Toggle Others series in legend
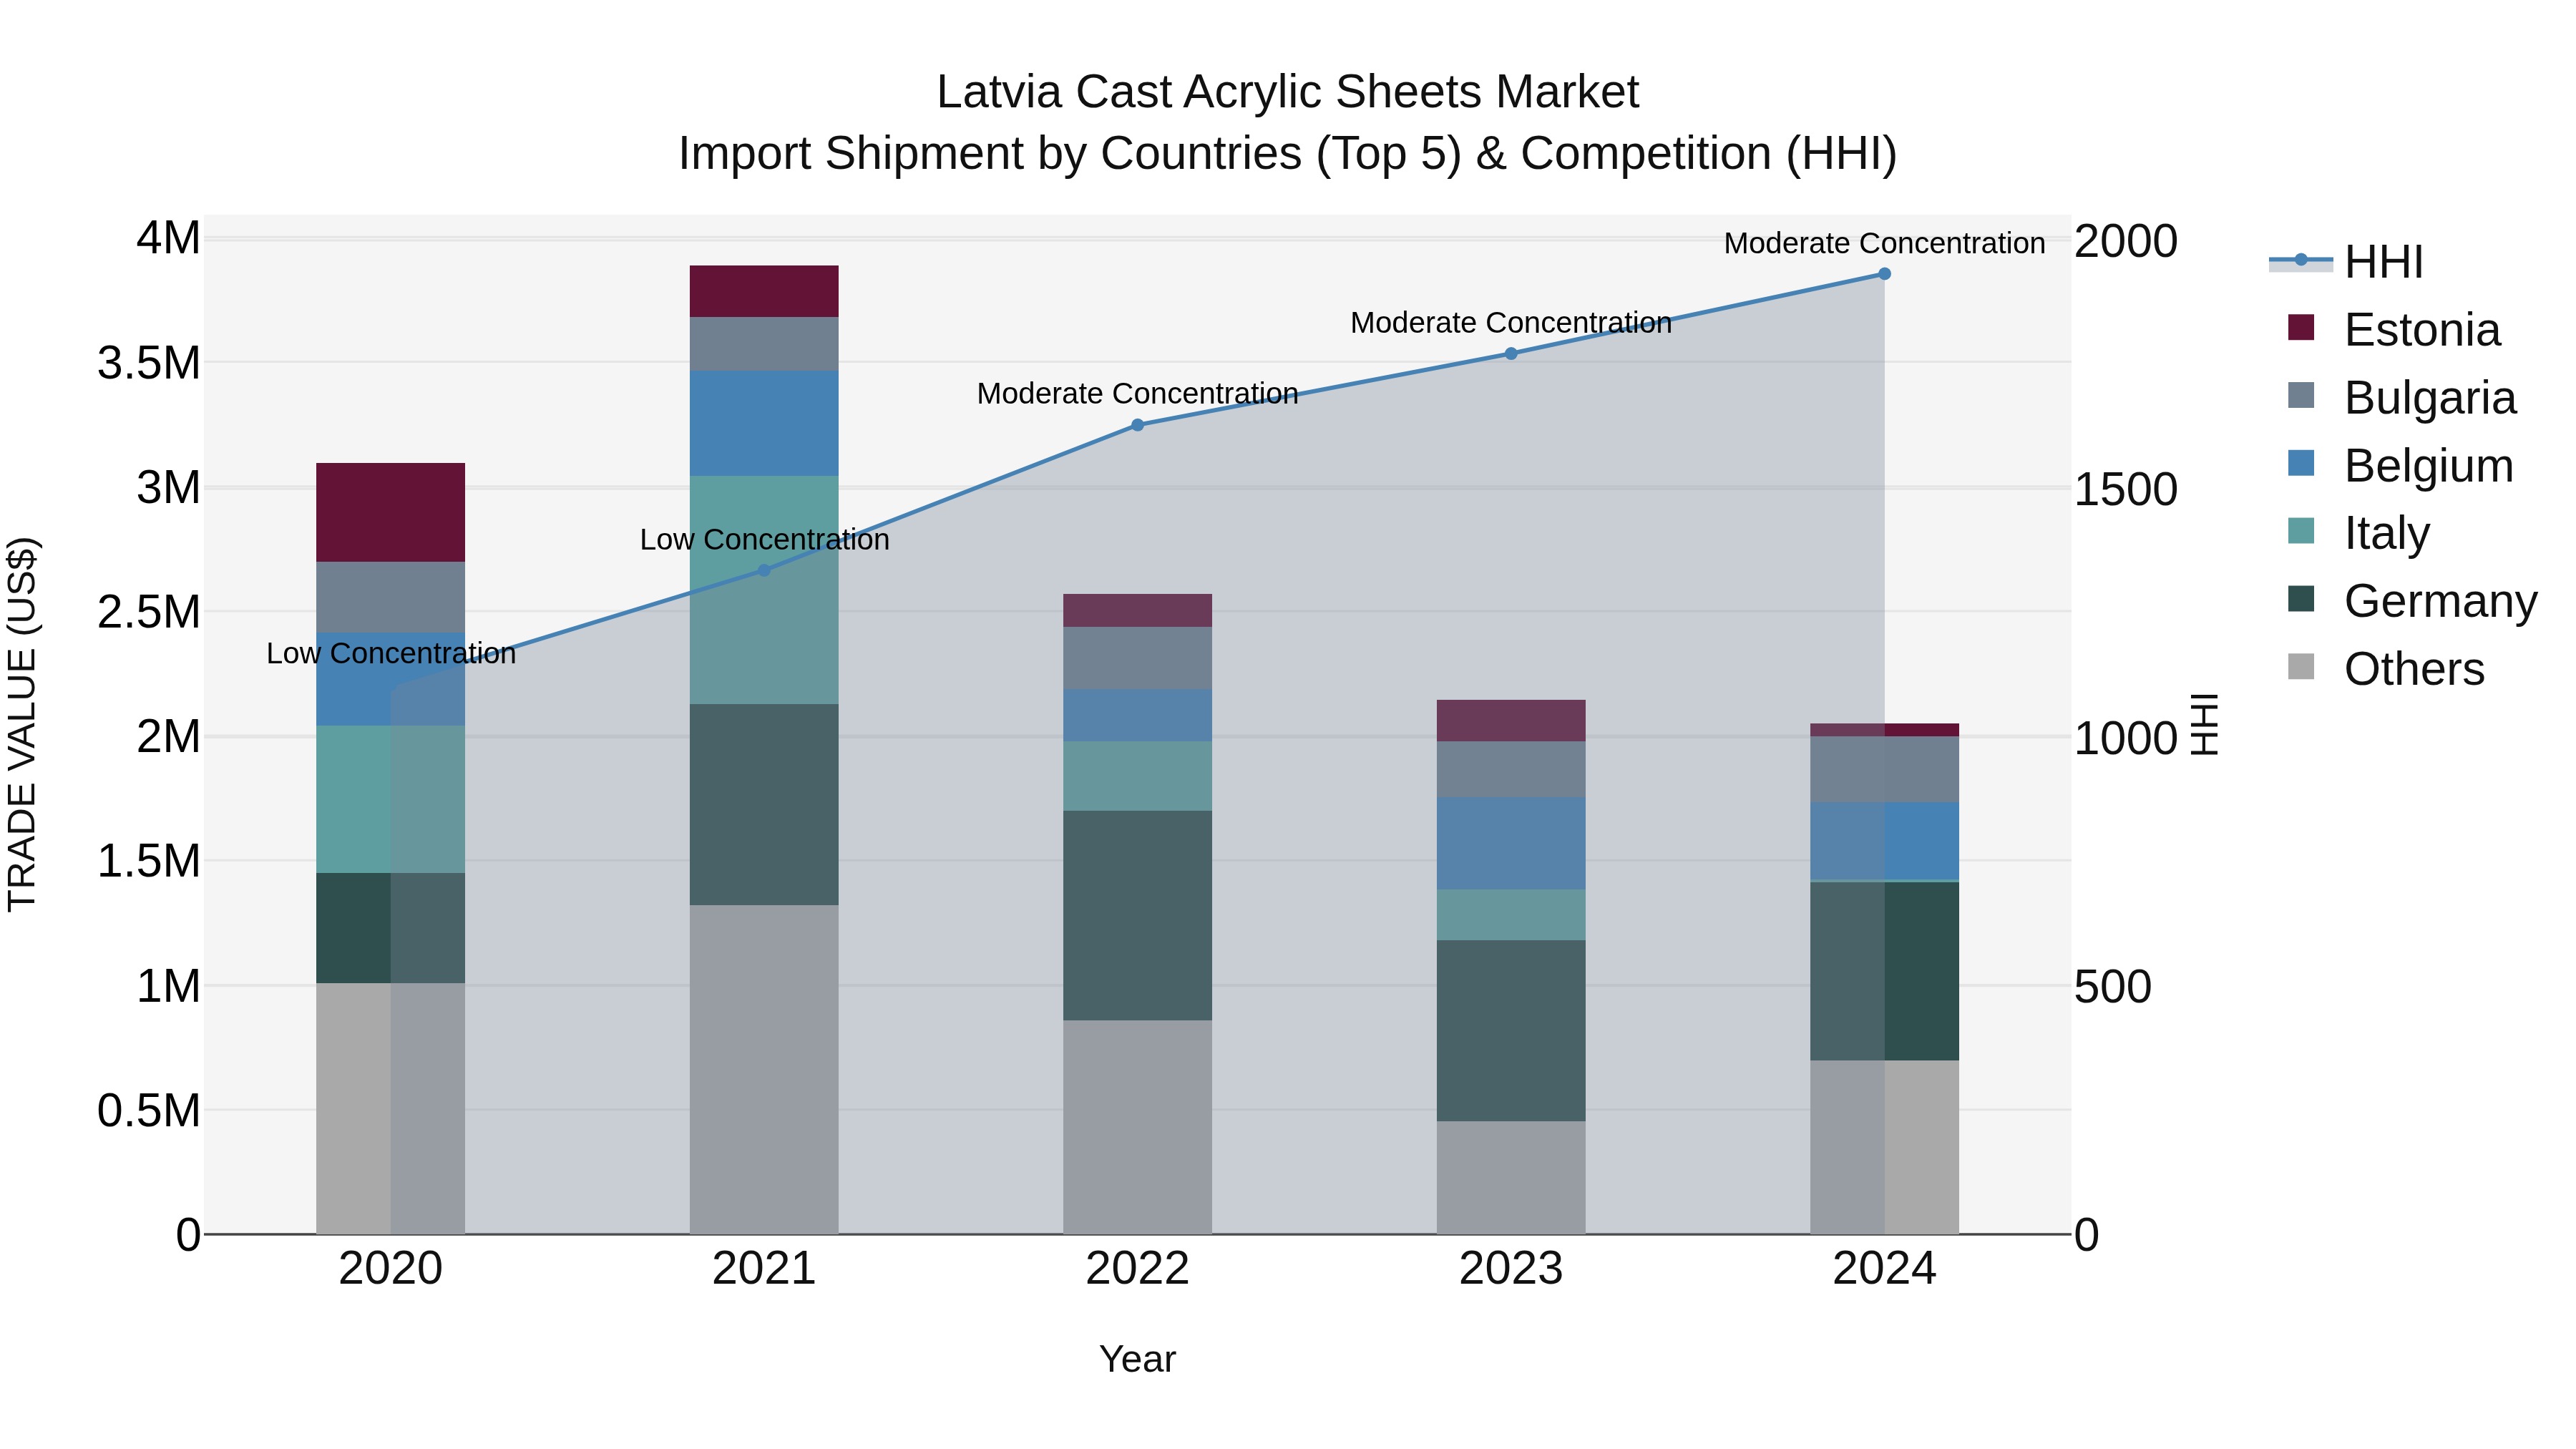The image size is (2576, 1449). click(2386, 669)
